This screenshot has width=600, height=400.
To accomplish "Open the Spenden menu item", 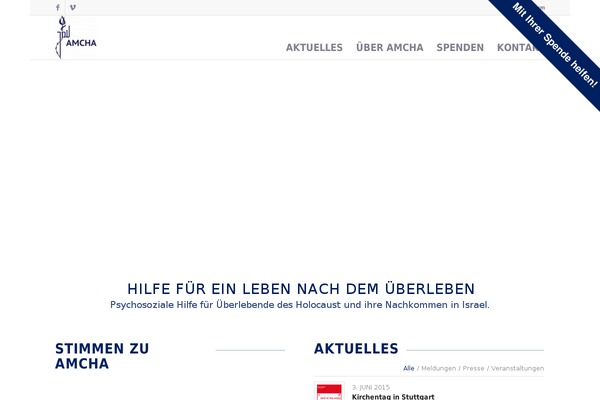I will (x=460, y=47).
